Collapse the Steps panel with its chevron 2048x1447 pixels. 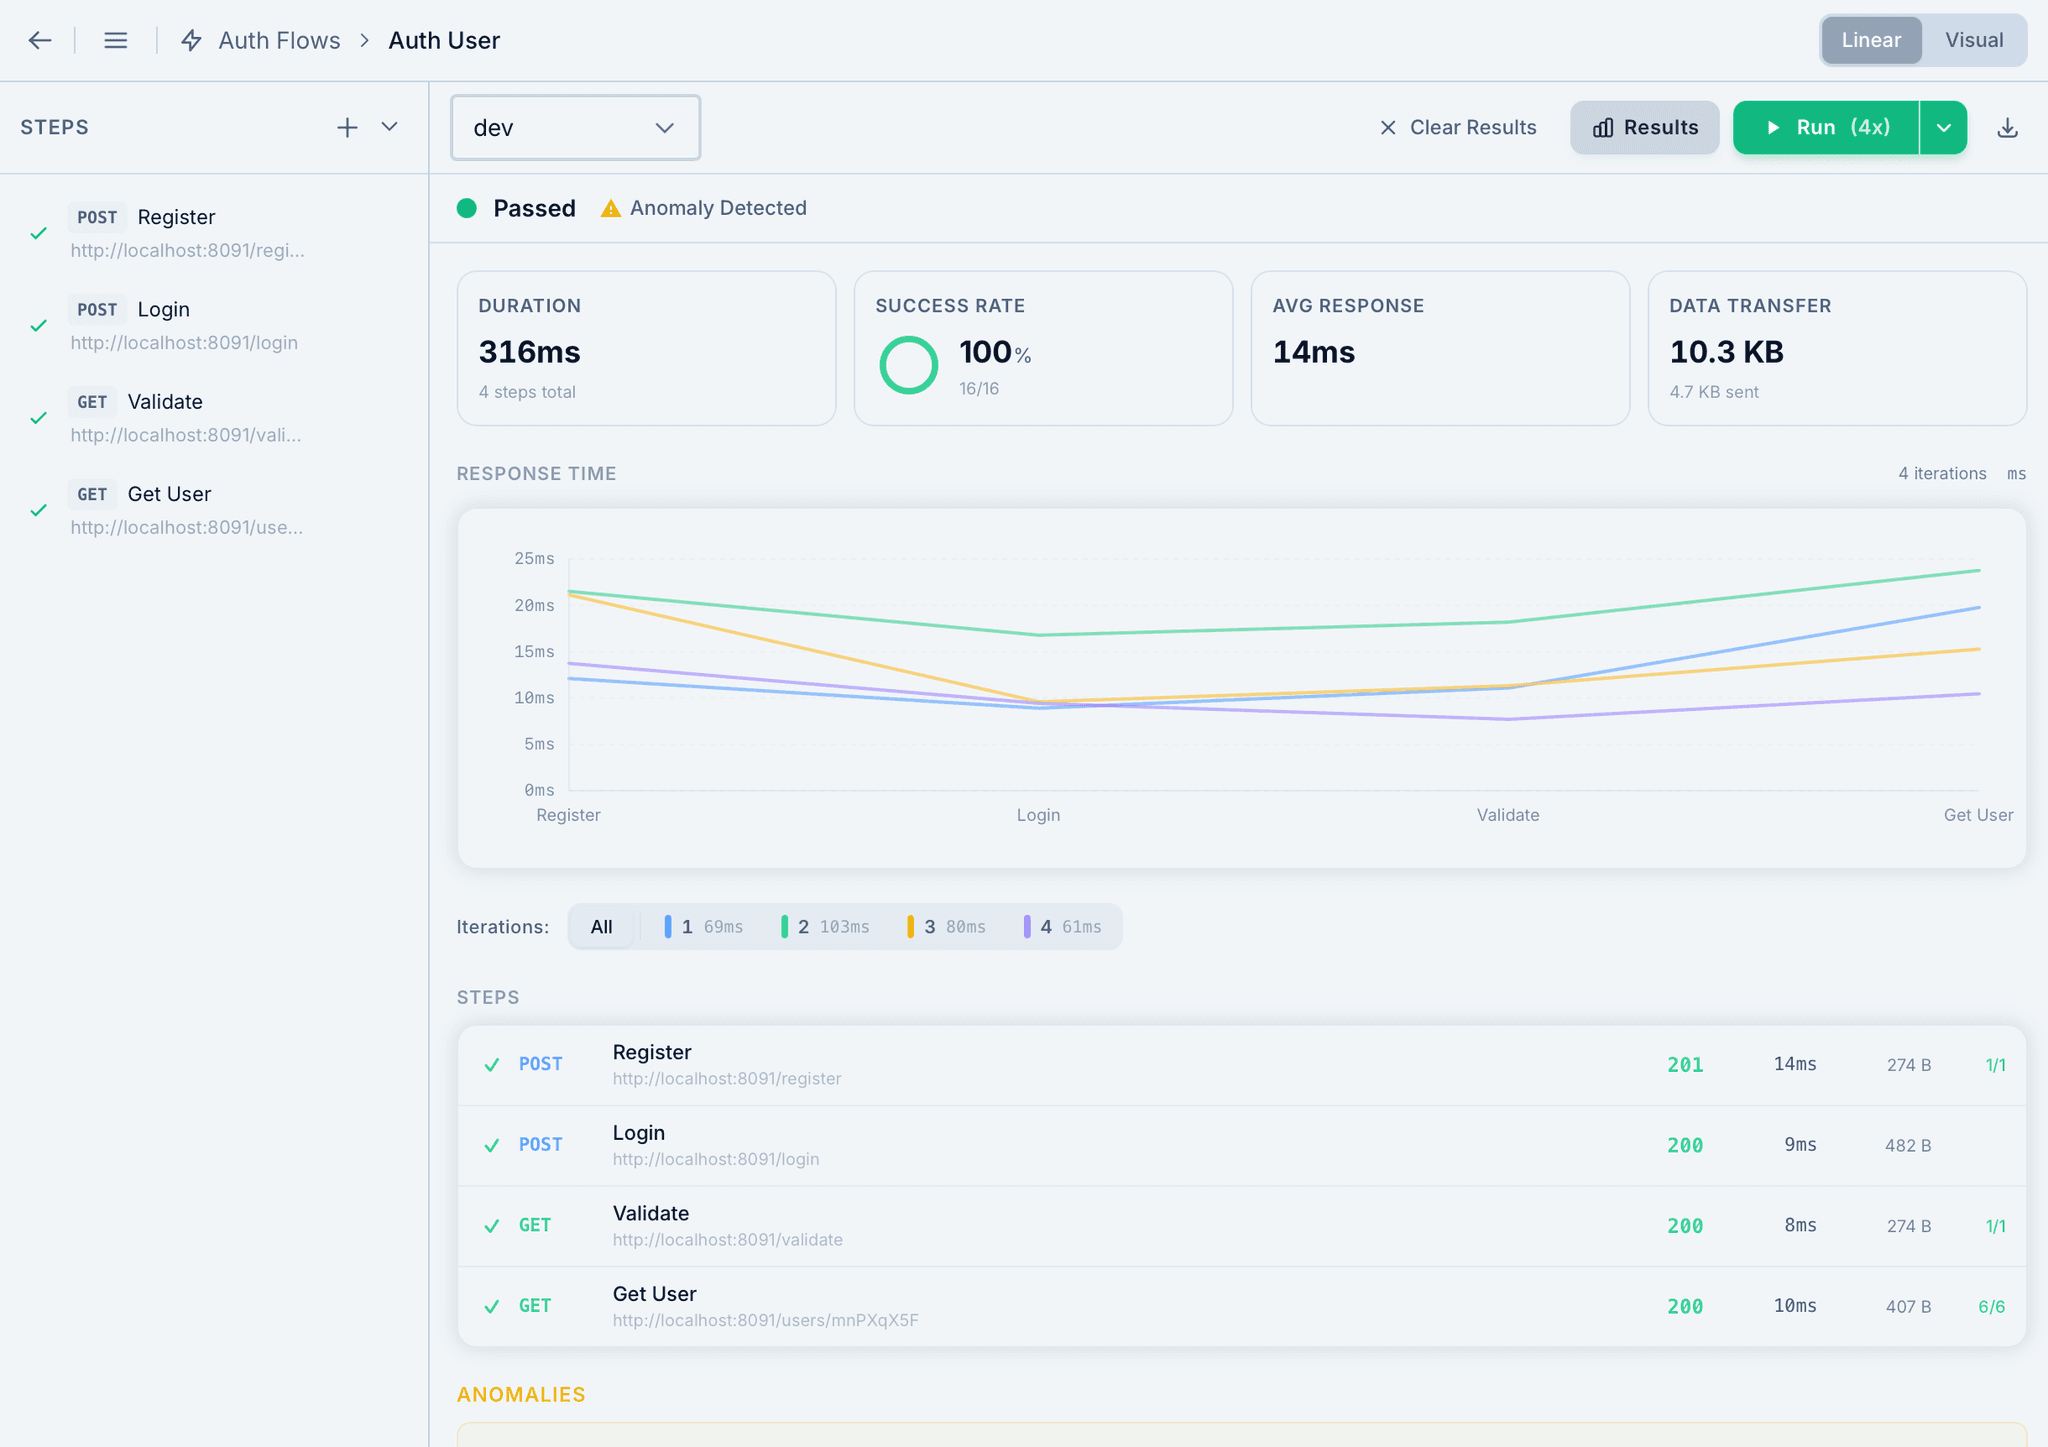coord(390,127)
